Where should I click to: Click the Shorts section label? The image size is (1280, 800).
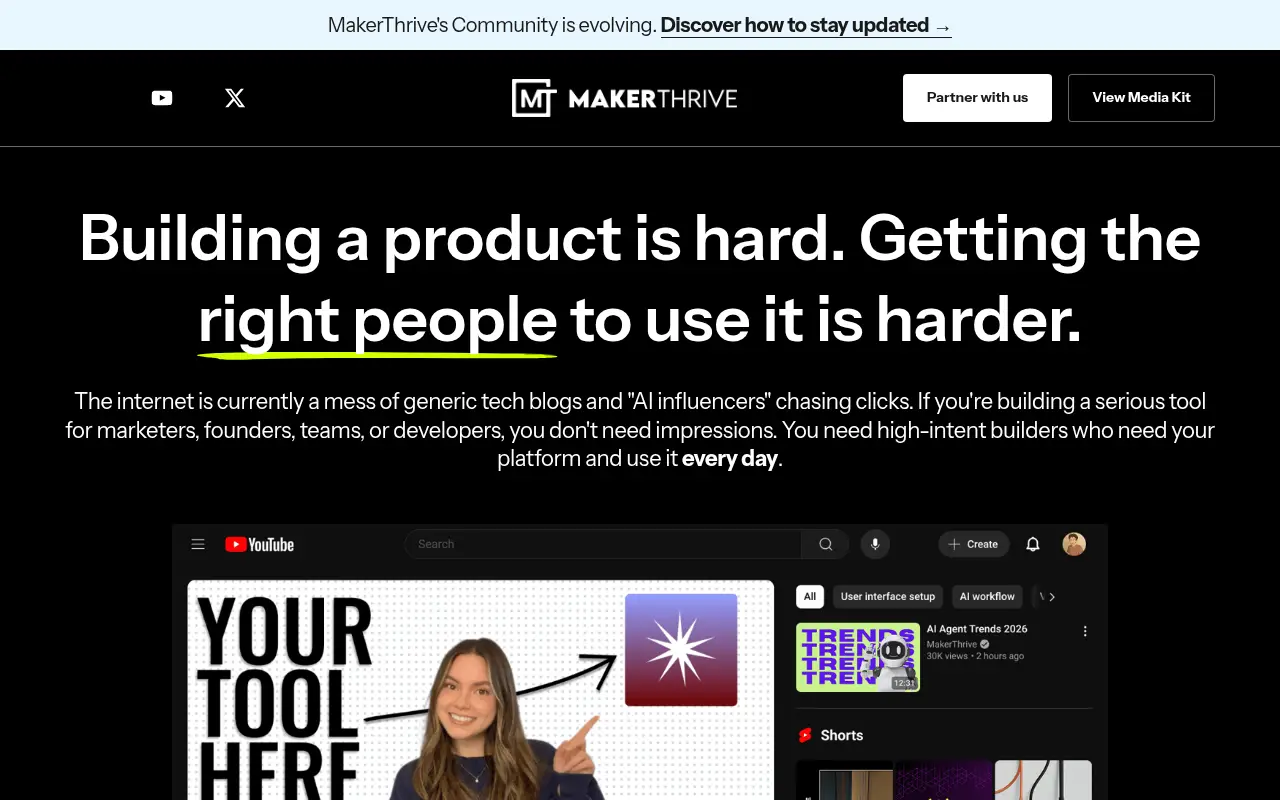(842, 735)
